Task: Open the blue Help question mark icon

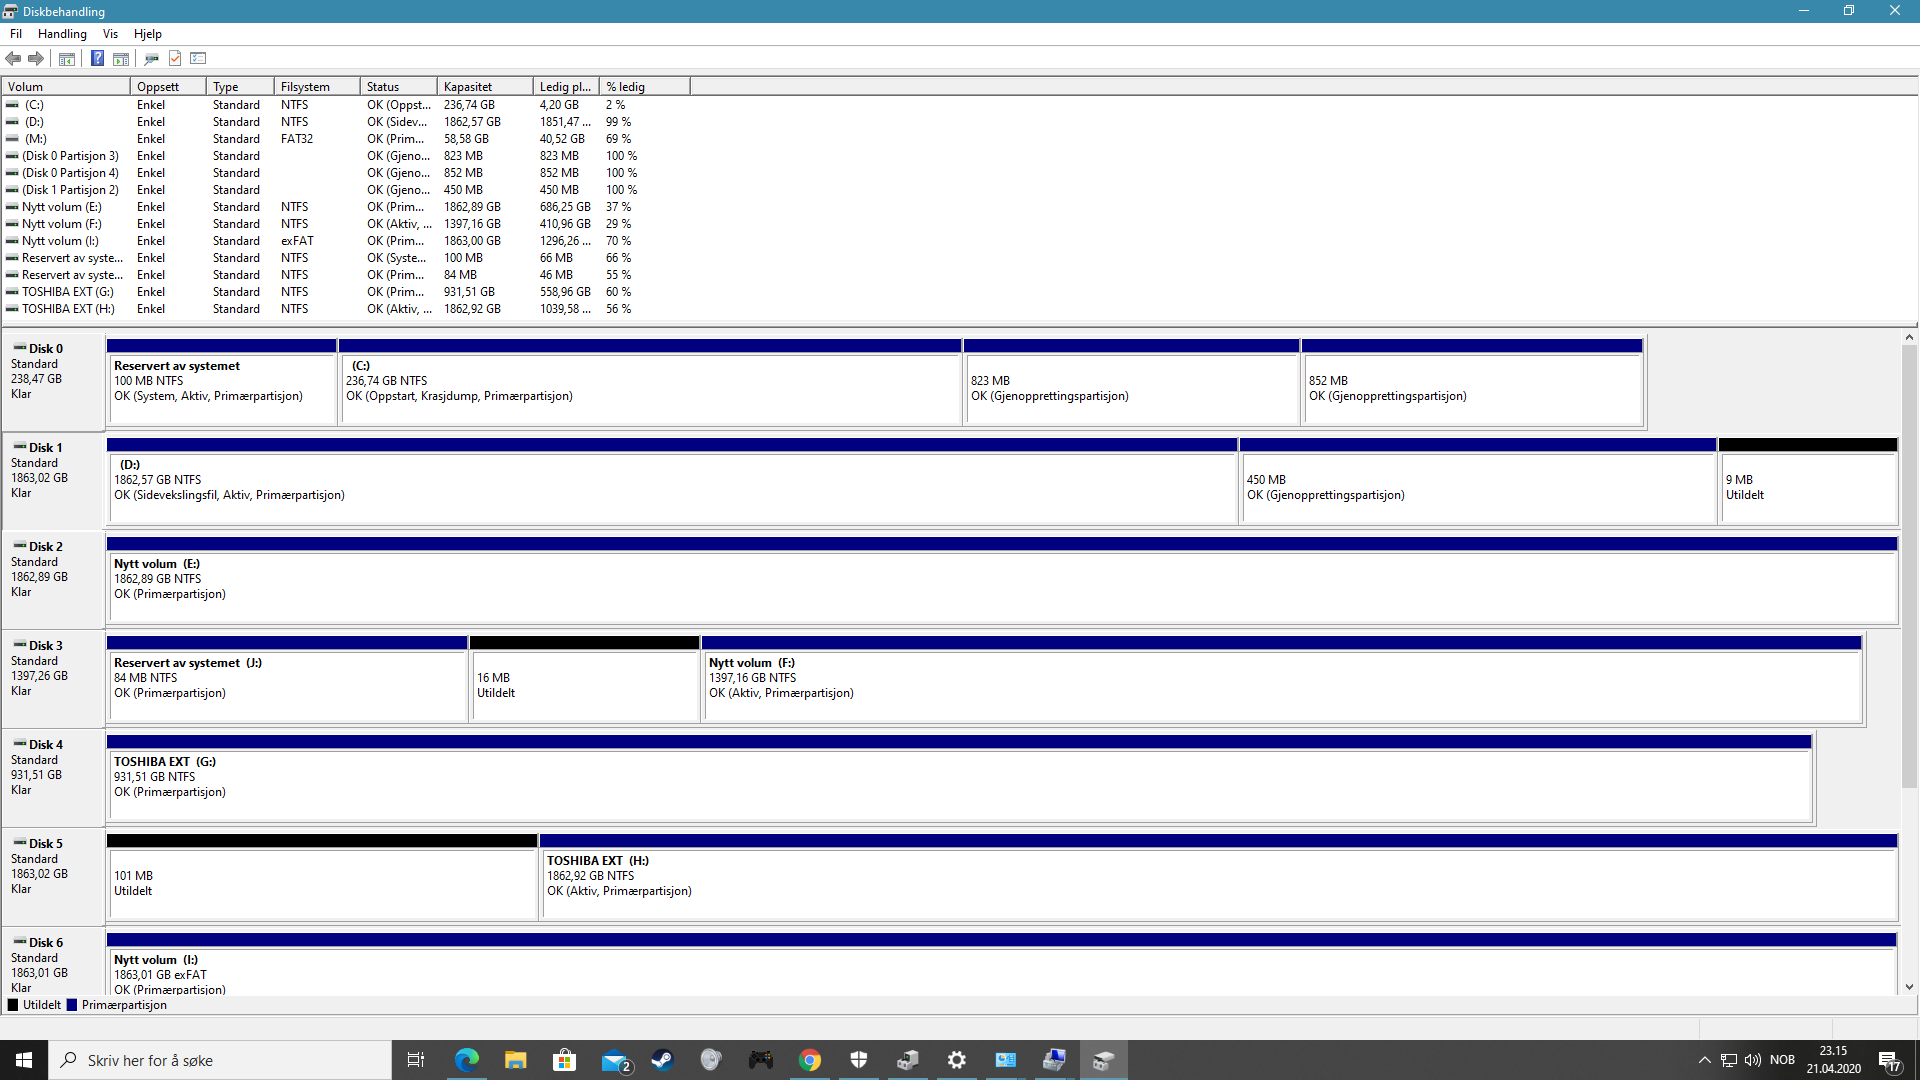Action: [x=97, y=58]
